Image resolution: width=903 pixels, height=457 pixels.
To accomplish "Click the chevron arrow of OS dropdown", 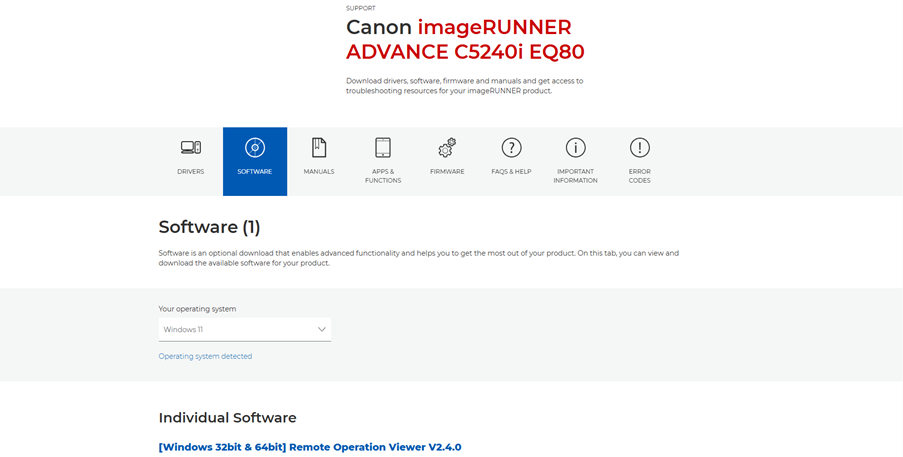I will [322, 330].
